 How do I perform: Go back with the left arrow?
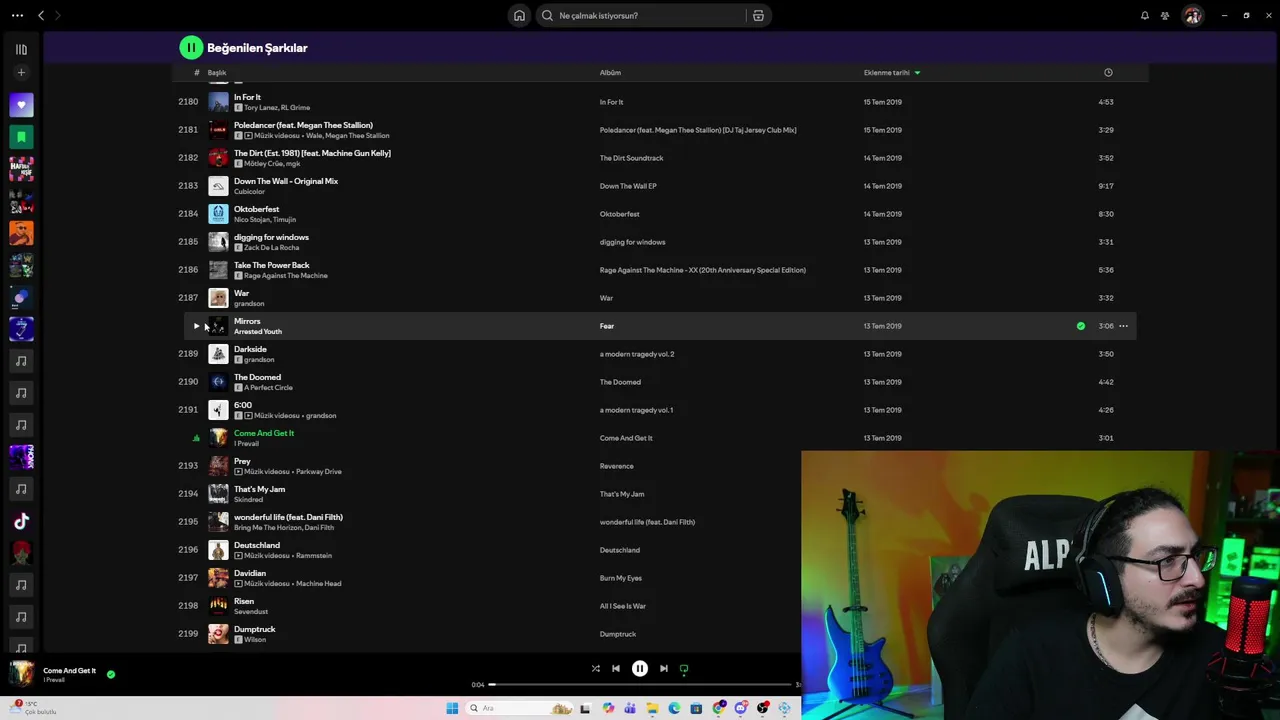[x=41, y=15]
